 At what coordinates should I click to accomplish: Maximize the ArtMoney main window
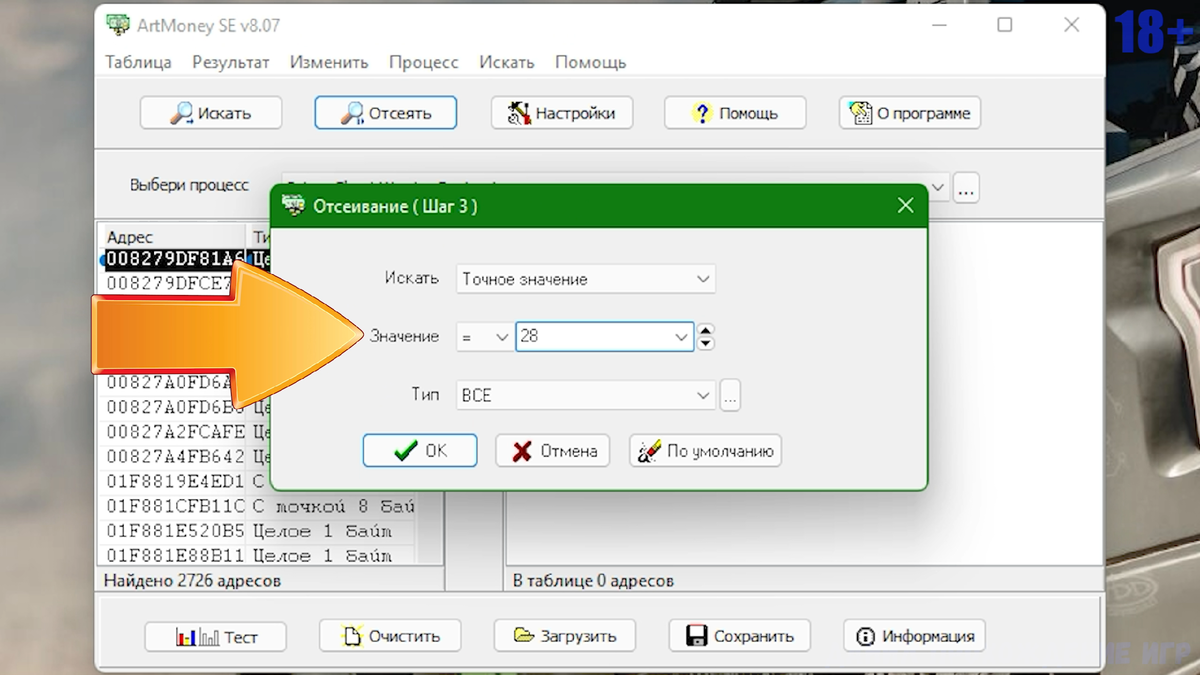point(1005,26)
